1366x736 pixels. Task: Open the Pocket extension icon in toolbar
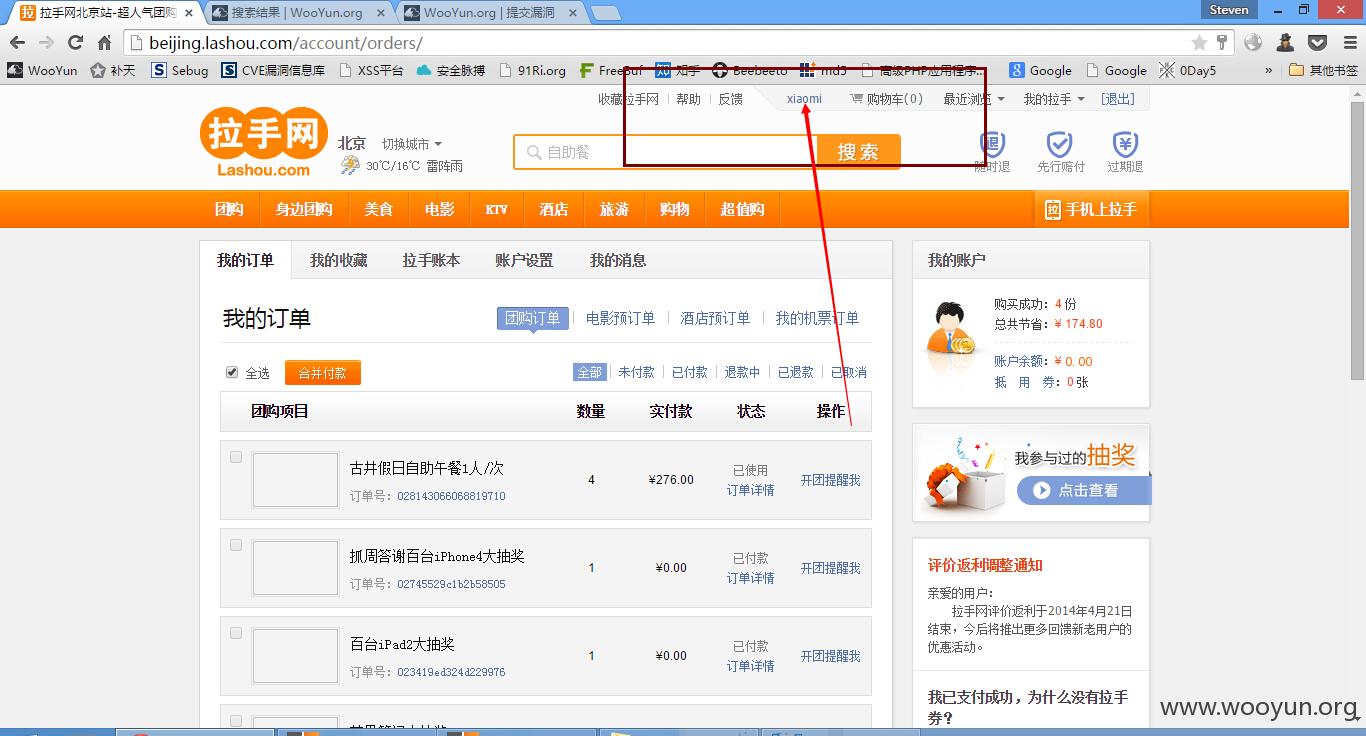(x=1318, y=43)
